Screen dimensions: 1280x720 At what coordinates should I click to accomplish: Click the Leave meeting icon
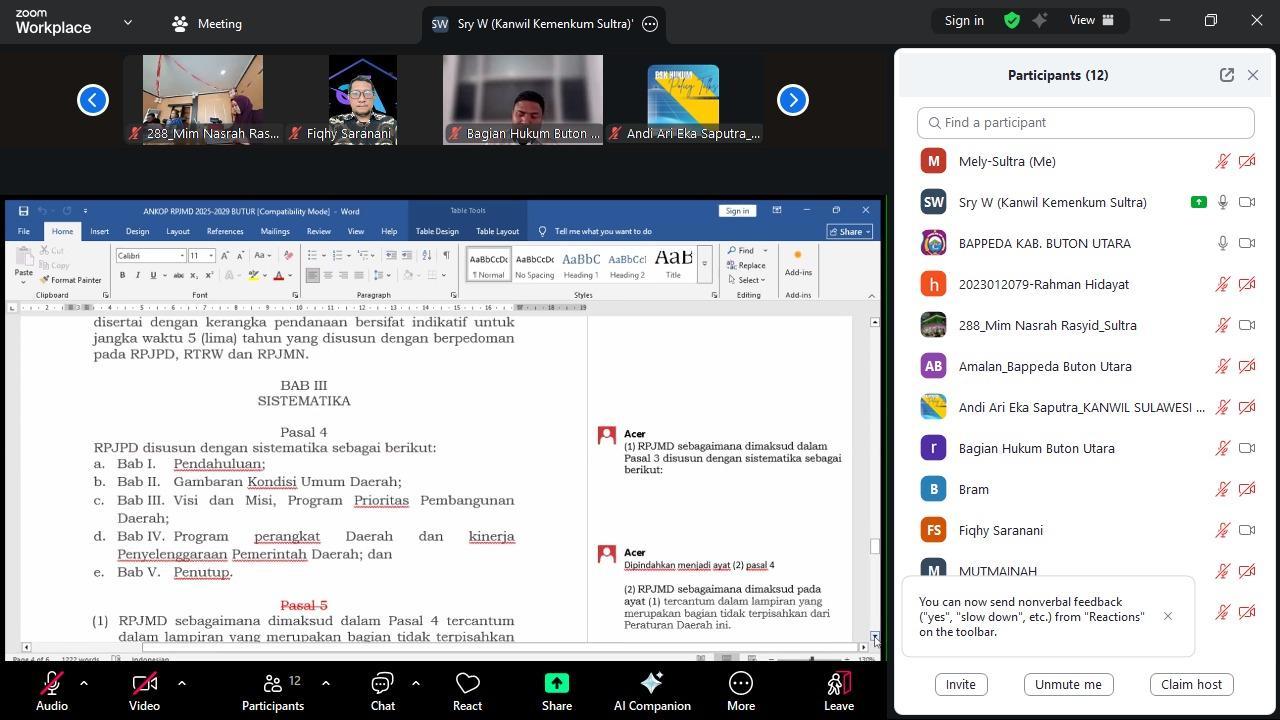838,684
